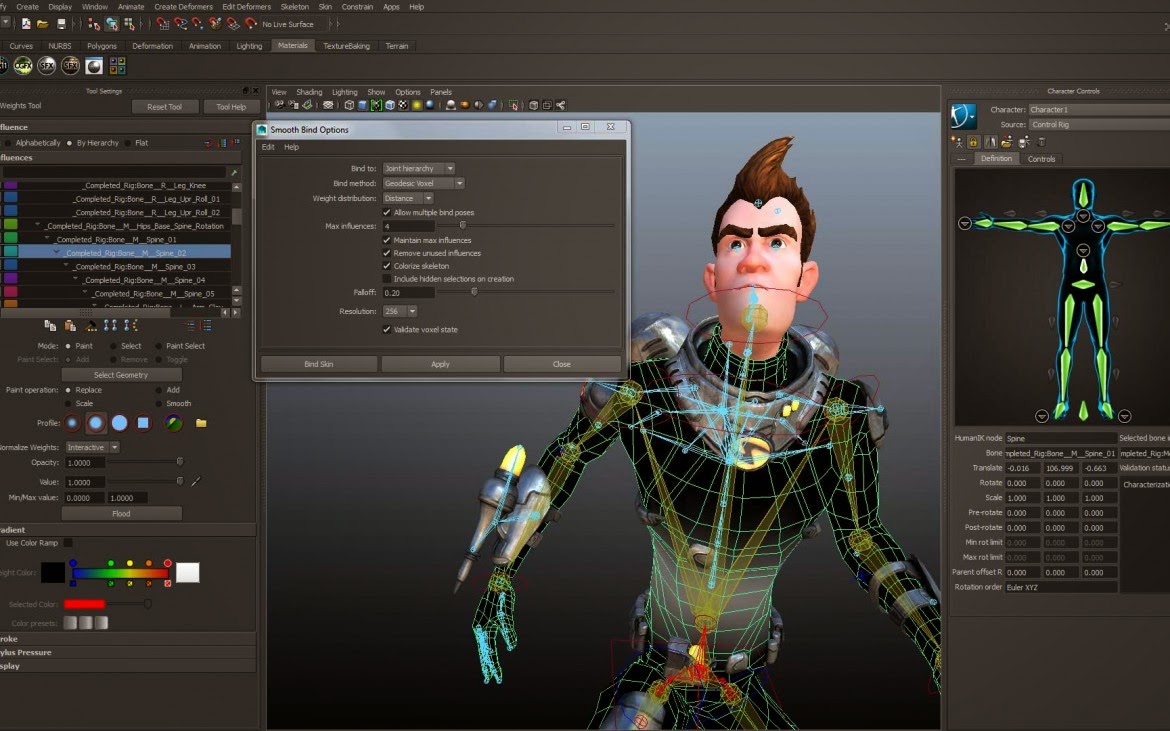
Task: Click the Bind Skin button
Action: (x=318, y=363)
